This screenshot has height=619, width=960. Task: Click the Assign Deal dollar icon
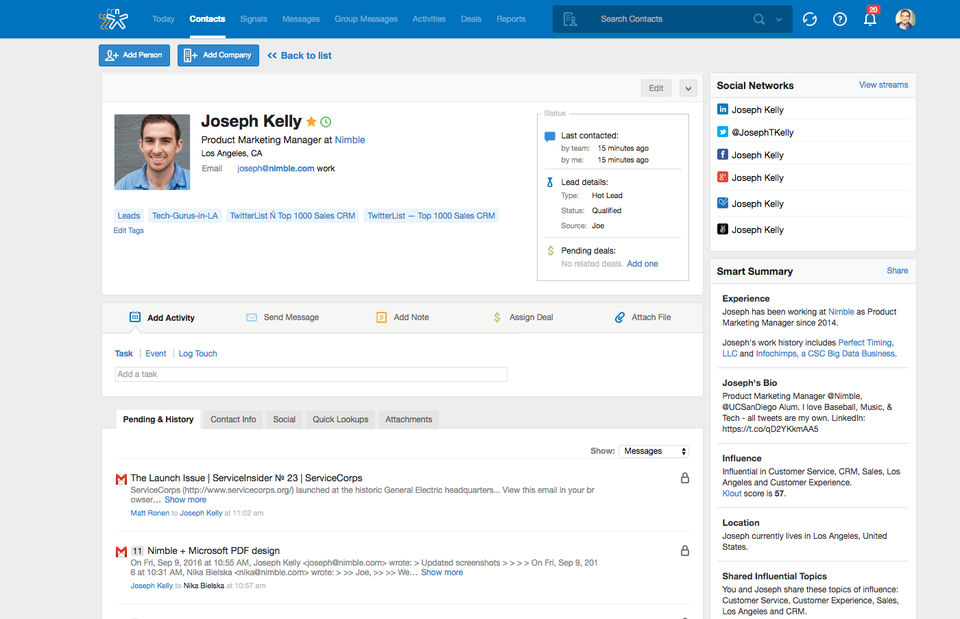(x=497, y=317)
